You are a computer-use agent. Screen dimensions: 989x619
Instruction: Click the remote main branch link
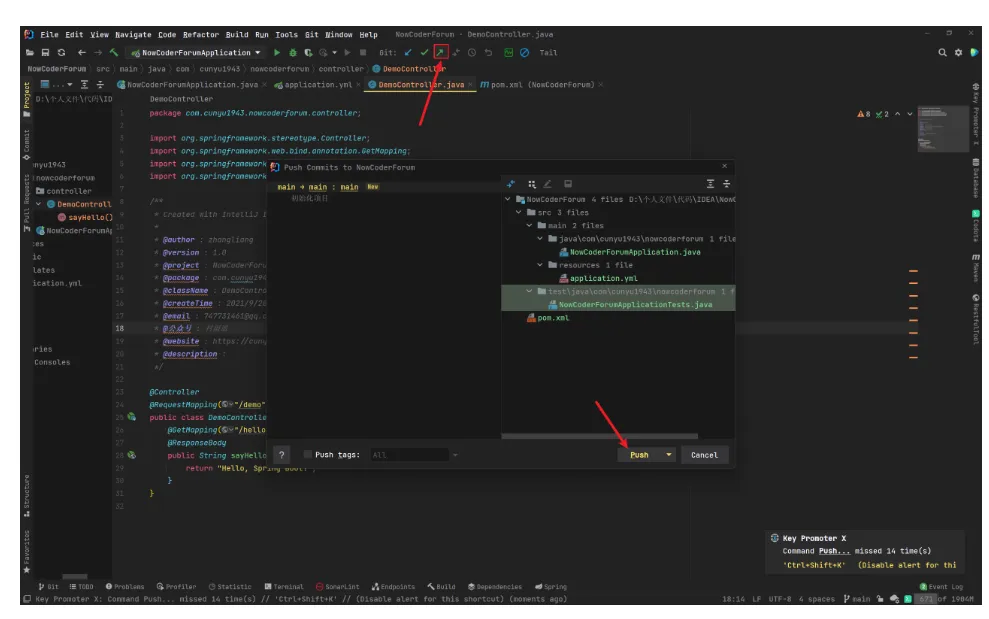[349, 187]
